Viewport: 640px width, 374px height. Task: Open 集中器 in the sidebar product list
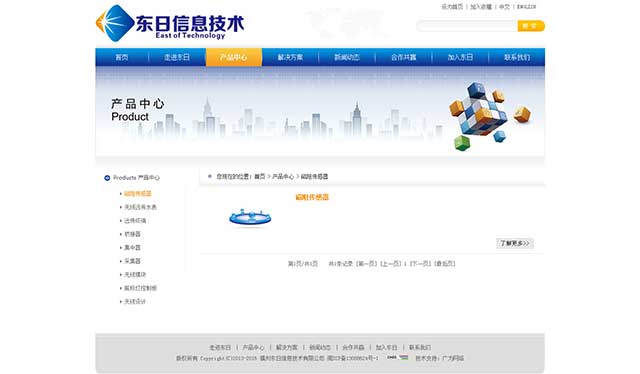(x=132, y=247)
